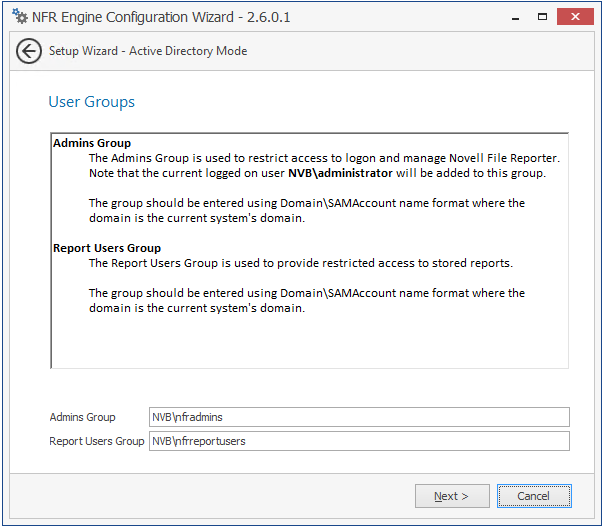Click sentence about restricted access to stored reports
The width and height of the screenshot is (604, 528).
[x=300, y=263]
